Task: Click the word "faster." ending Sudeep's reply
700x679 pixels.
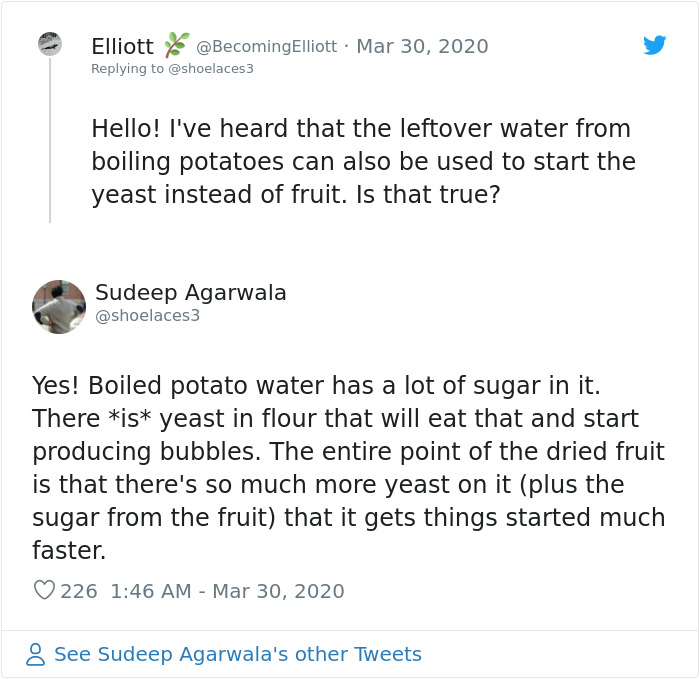Action: pos(68,551)
